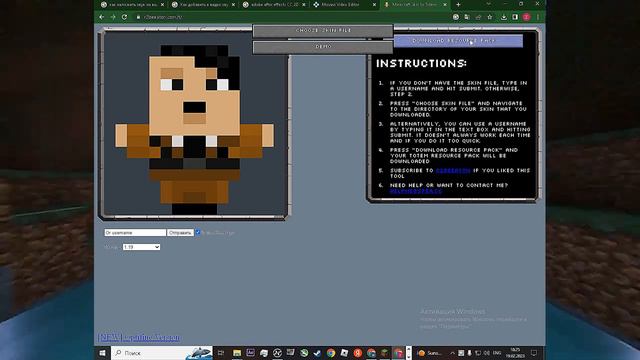Screen dimensions: 640x360
Task: Switch to the adobe after effects tab
Action: (273, 4)
